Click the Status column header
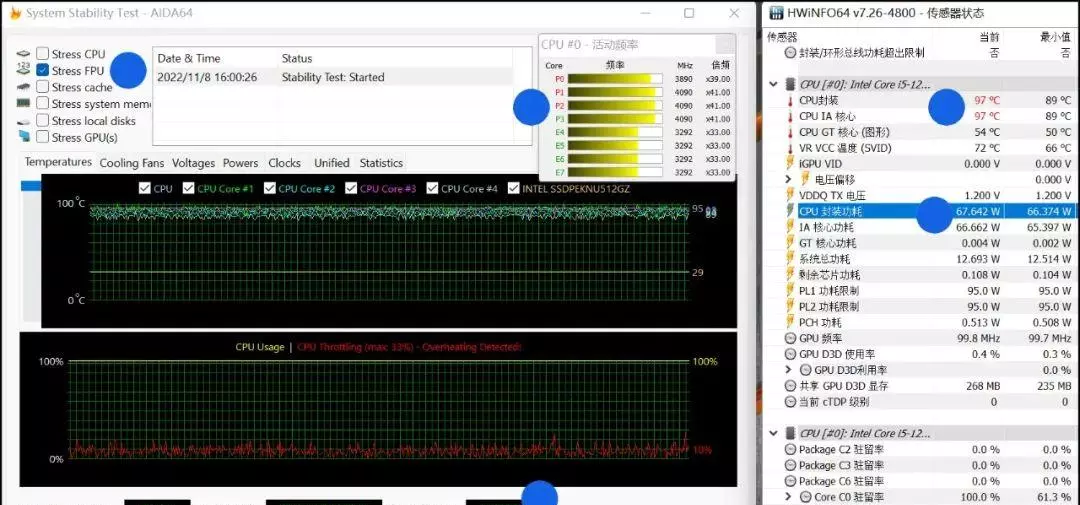The height and width of the screenshot is (505, 1080). 297,59
